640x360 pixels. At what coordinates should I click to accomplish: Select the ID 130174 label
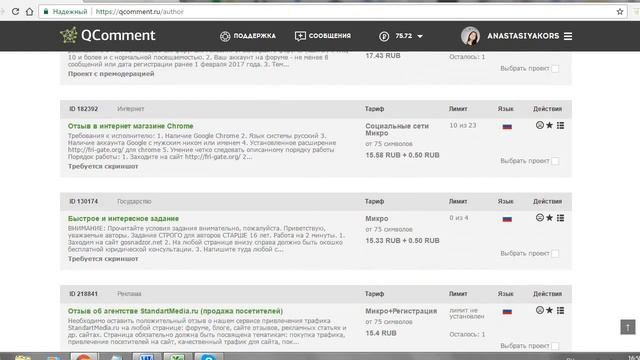(x=83, y=202)
